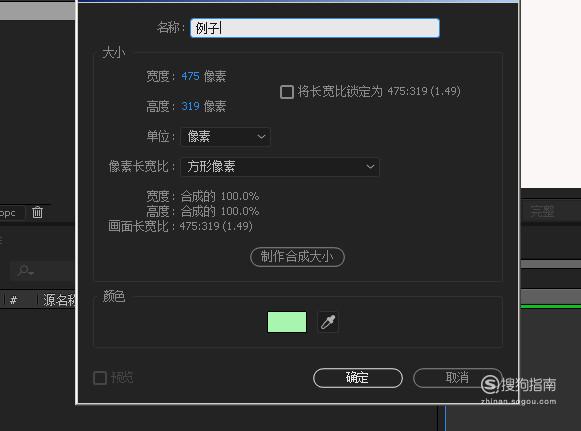Click the 宽度 合成的 100.0% text
The image size is (581, 431).
click(x=202, y=196)
